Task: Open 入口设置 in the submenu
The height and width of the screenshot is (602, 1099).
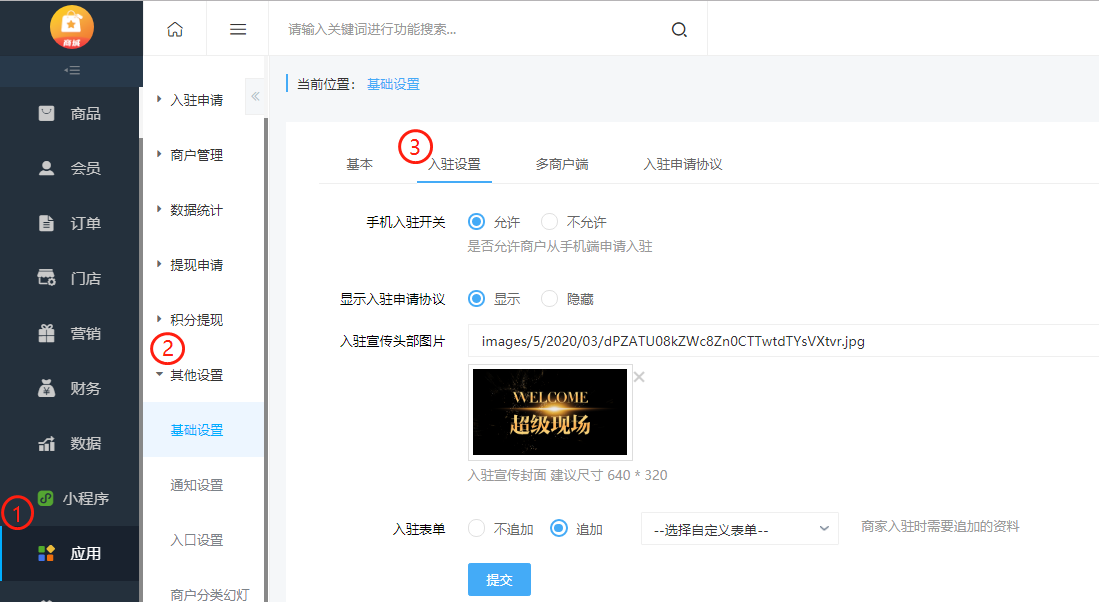Action: (x=197, y=540)
